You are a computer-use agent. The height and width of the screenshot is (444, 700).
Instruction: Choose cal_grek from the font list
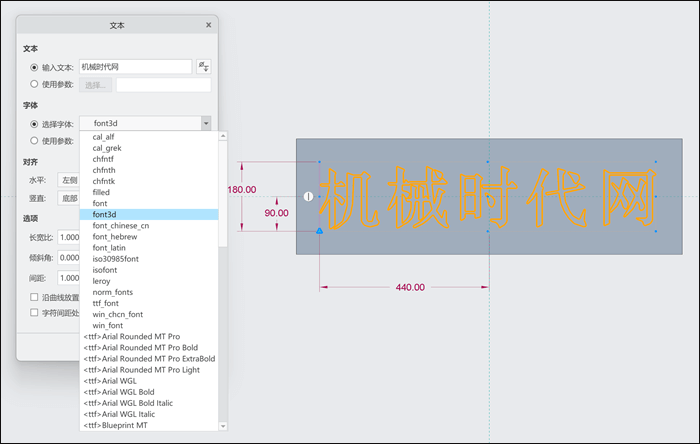pos(149,148)
